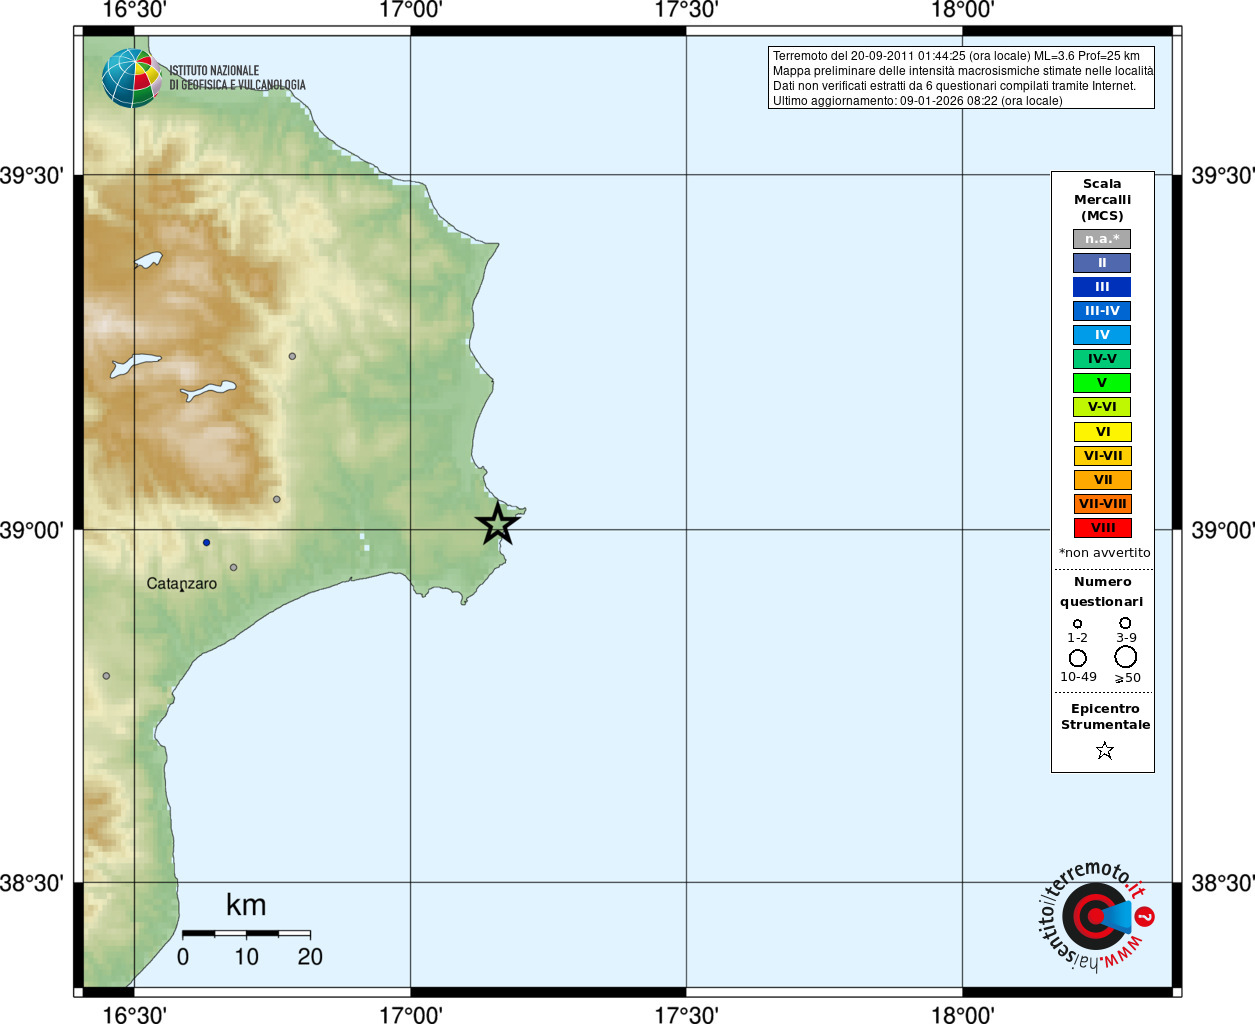Click the star symbol in the legend
This screenshot has height=1024, width=1255.
(1104, 750)
